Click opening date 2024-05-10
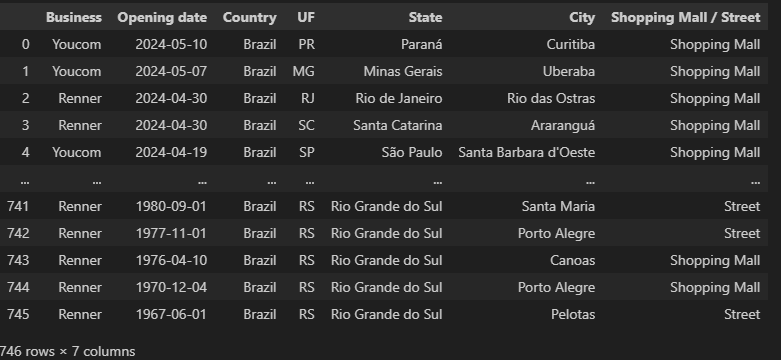The image size is (781, 360). coord(171,44)
